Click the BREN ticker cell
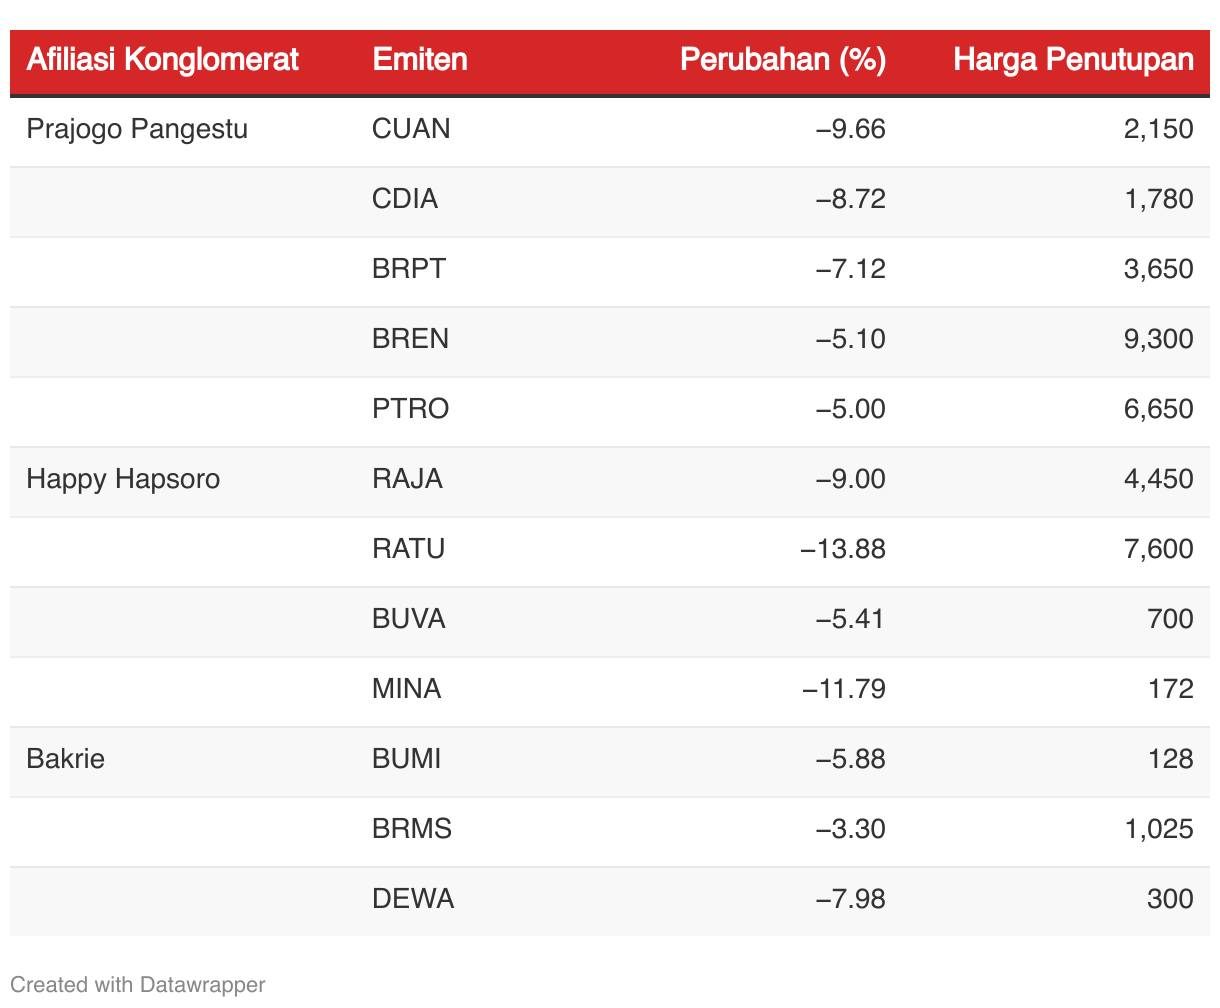Image resolution: width=1220 pixels, height=1008 pixels. coord(410,339)
